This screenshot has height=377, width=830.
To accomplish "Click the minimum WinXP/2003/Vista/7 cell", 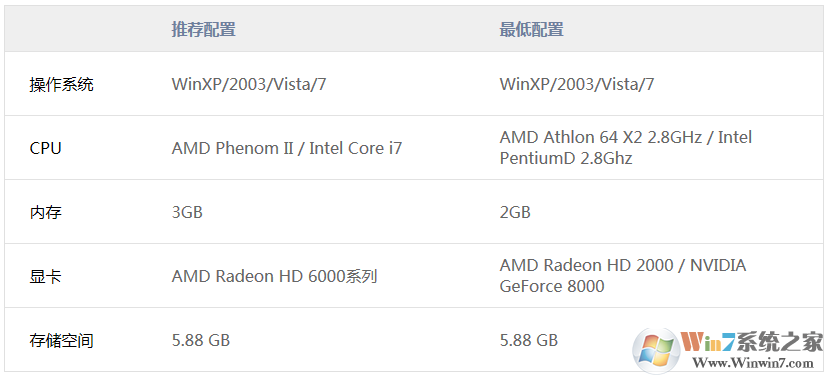I will [577, 84].
